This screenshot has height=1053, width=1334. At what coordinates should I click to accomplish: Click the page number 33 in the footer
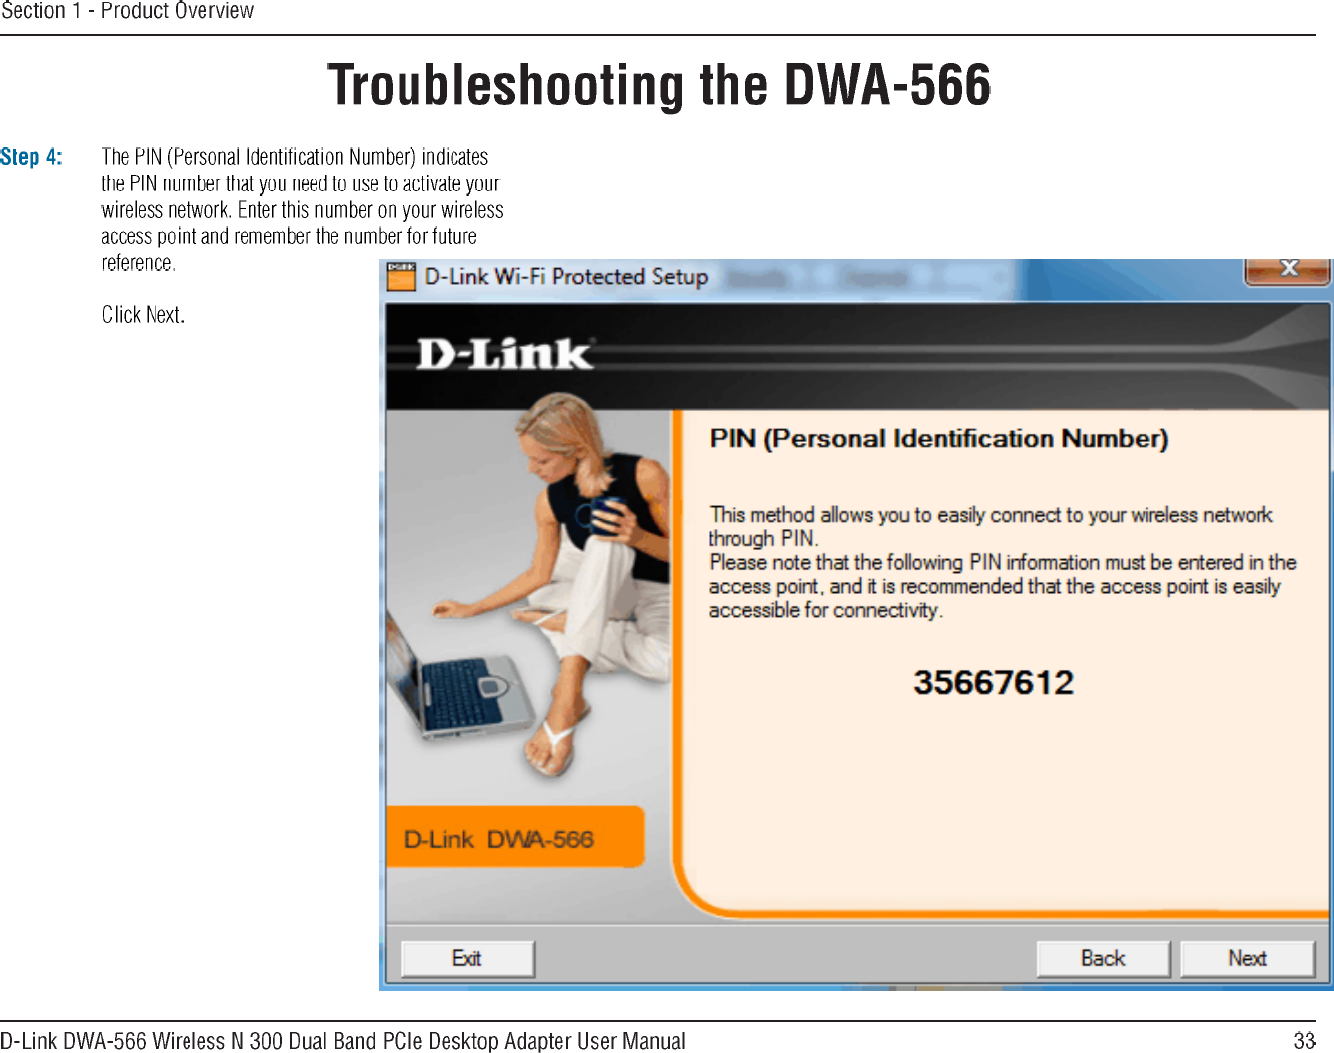click(1304, 1040)
